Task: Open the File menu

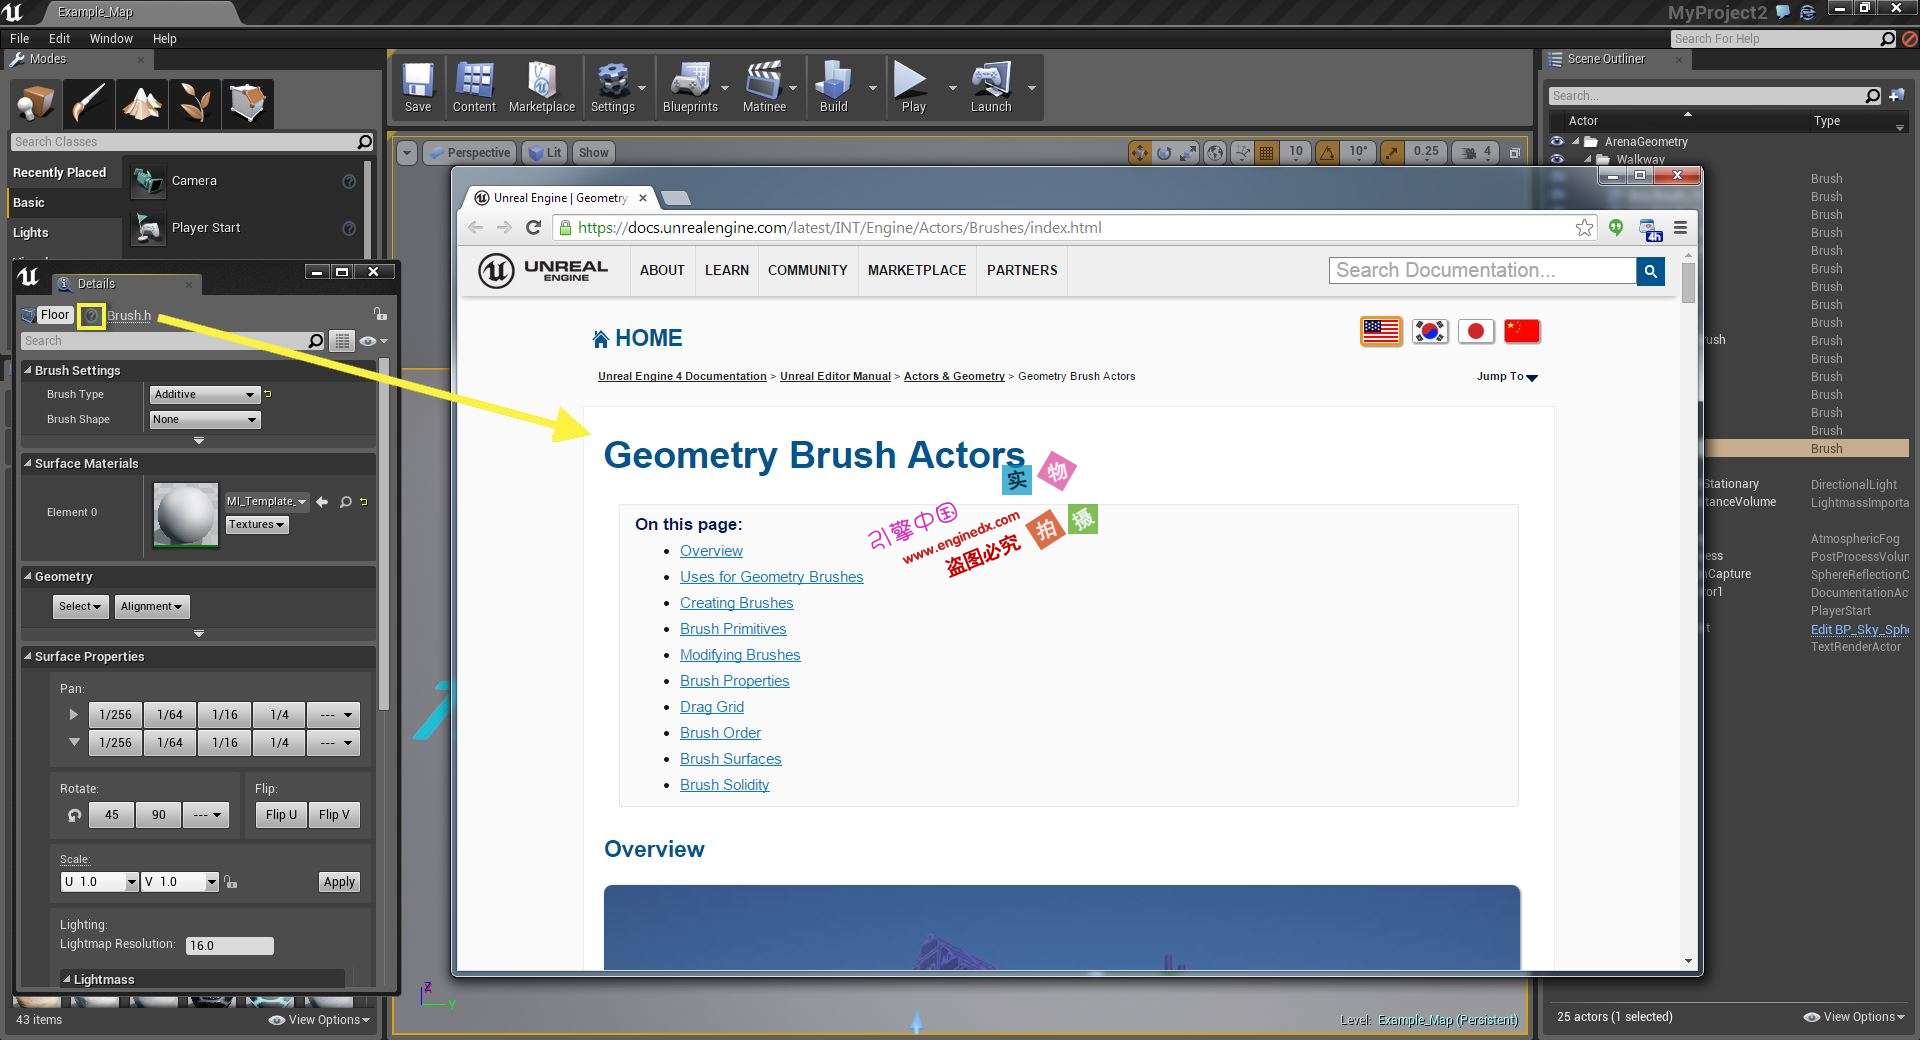Action: pos(19,38)
